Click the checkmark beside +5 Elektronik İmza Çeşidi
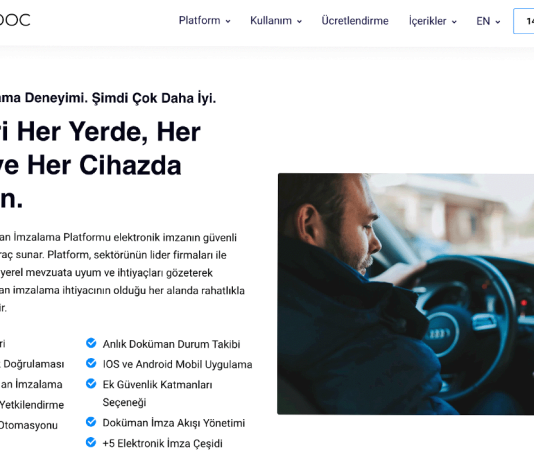The width and height of the screenshot is (534, 462). point(91,442)
